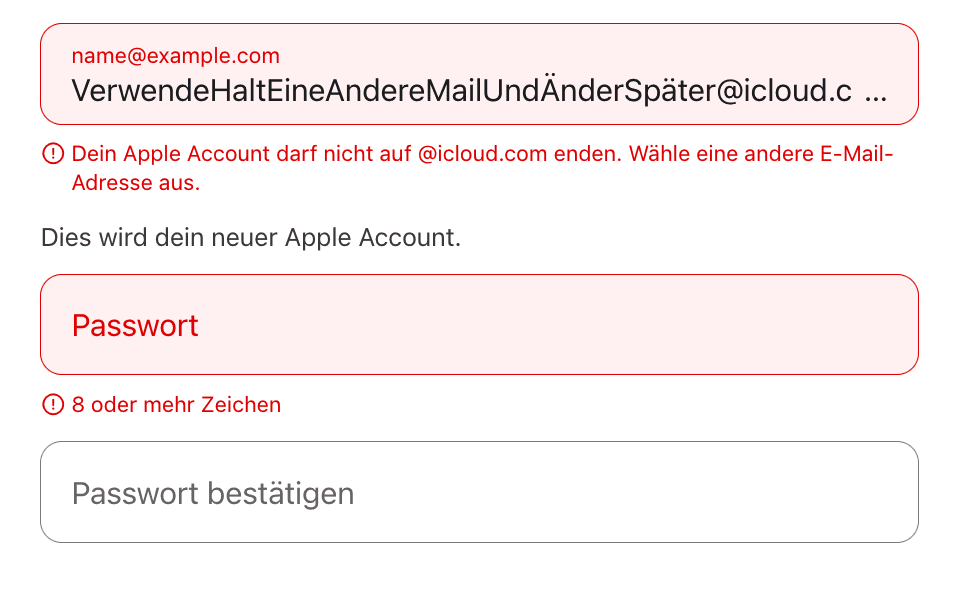Click Wähle eine andere E-Mail- in the error
The image size is (954, 594).
click(760, 154)
